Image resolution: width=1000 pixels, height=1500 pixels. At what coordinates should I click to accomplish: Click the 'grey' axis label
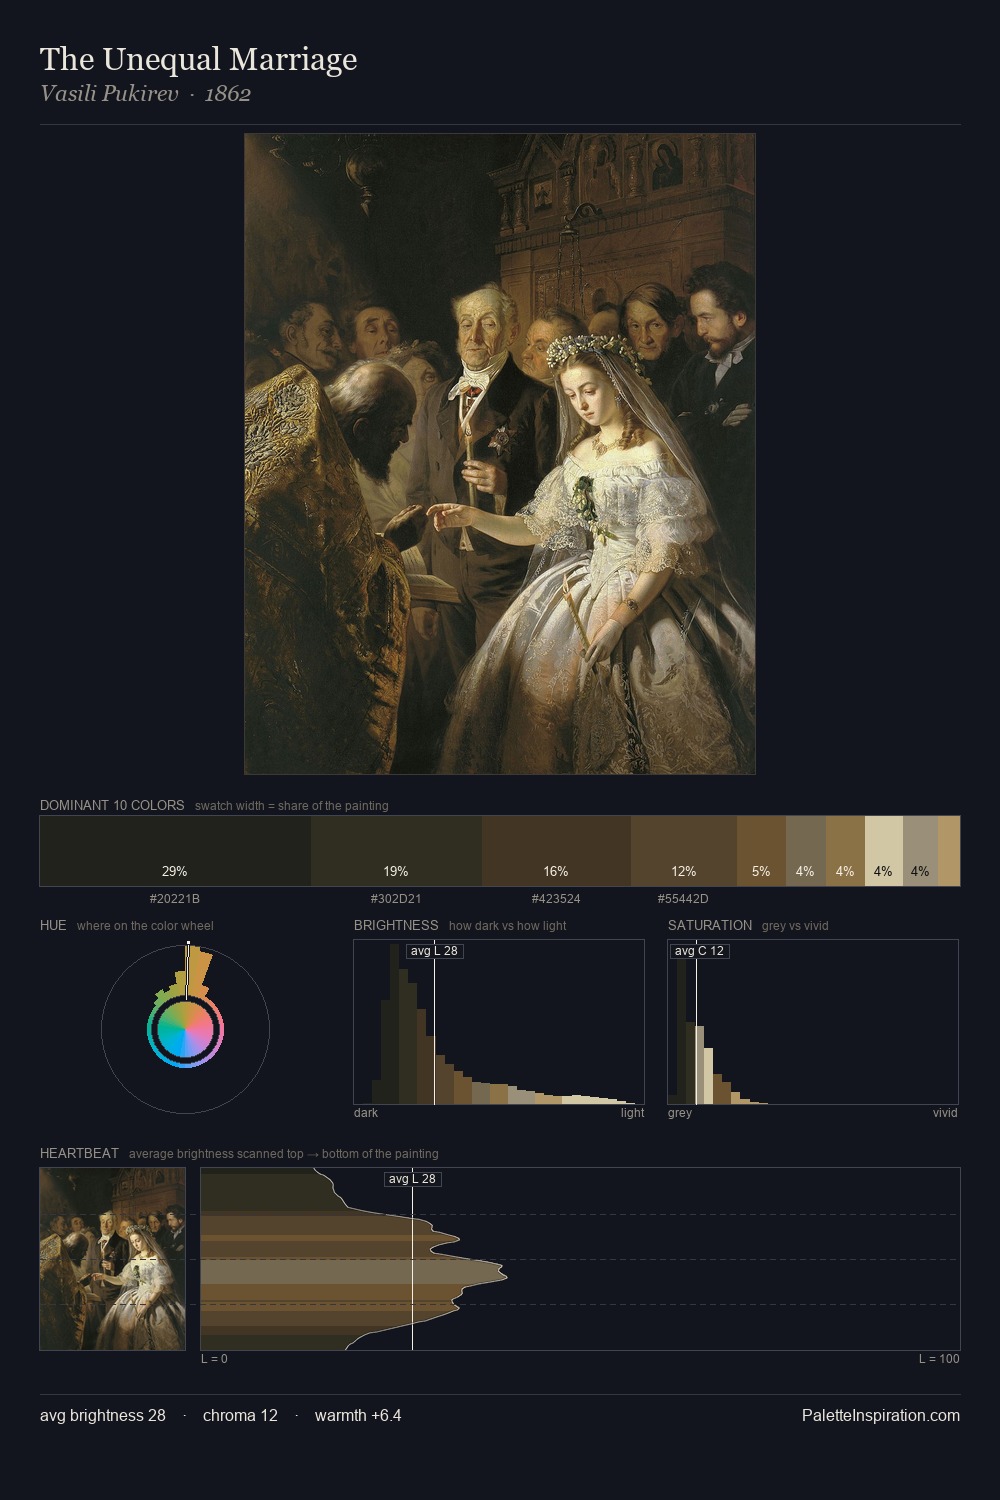click(680, 1113)
